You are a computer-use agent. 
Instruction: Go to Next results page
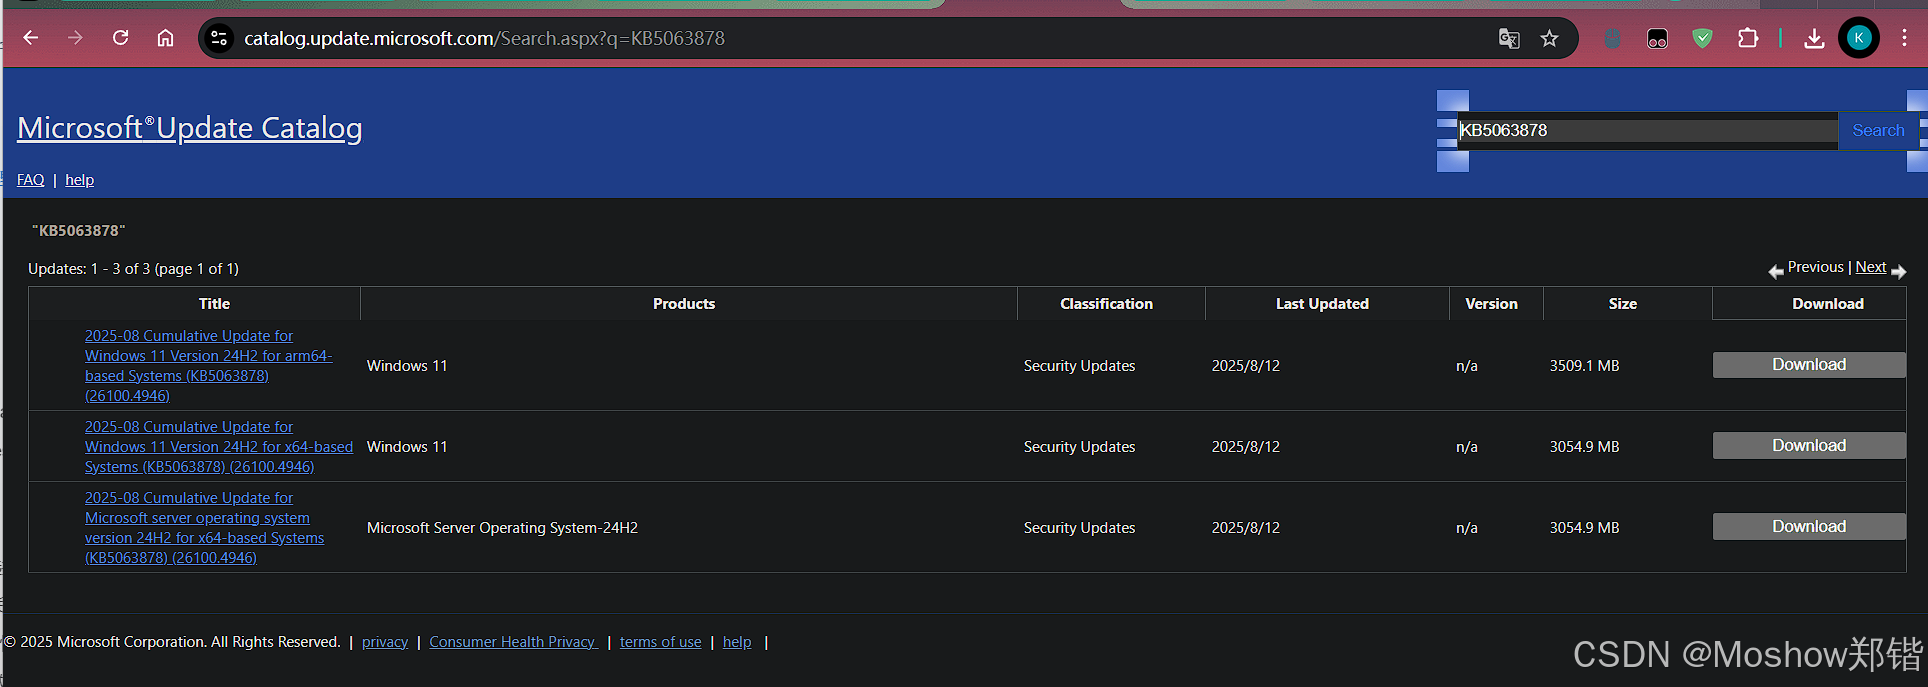[1871, 267]
